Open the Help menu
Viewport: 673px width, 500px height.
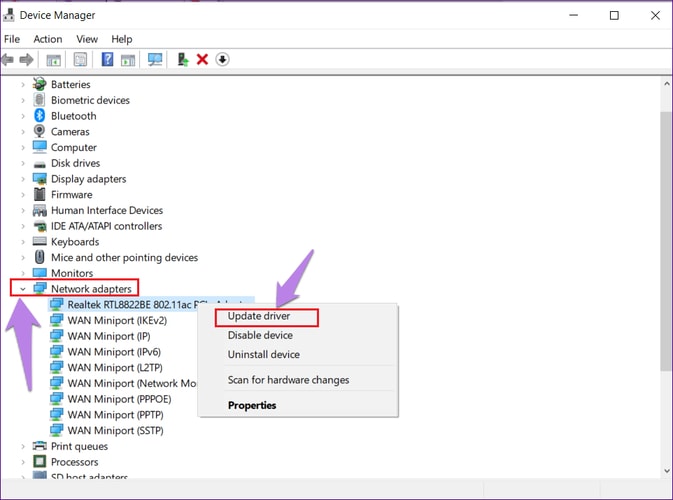(x=122, y=39)
